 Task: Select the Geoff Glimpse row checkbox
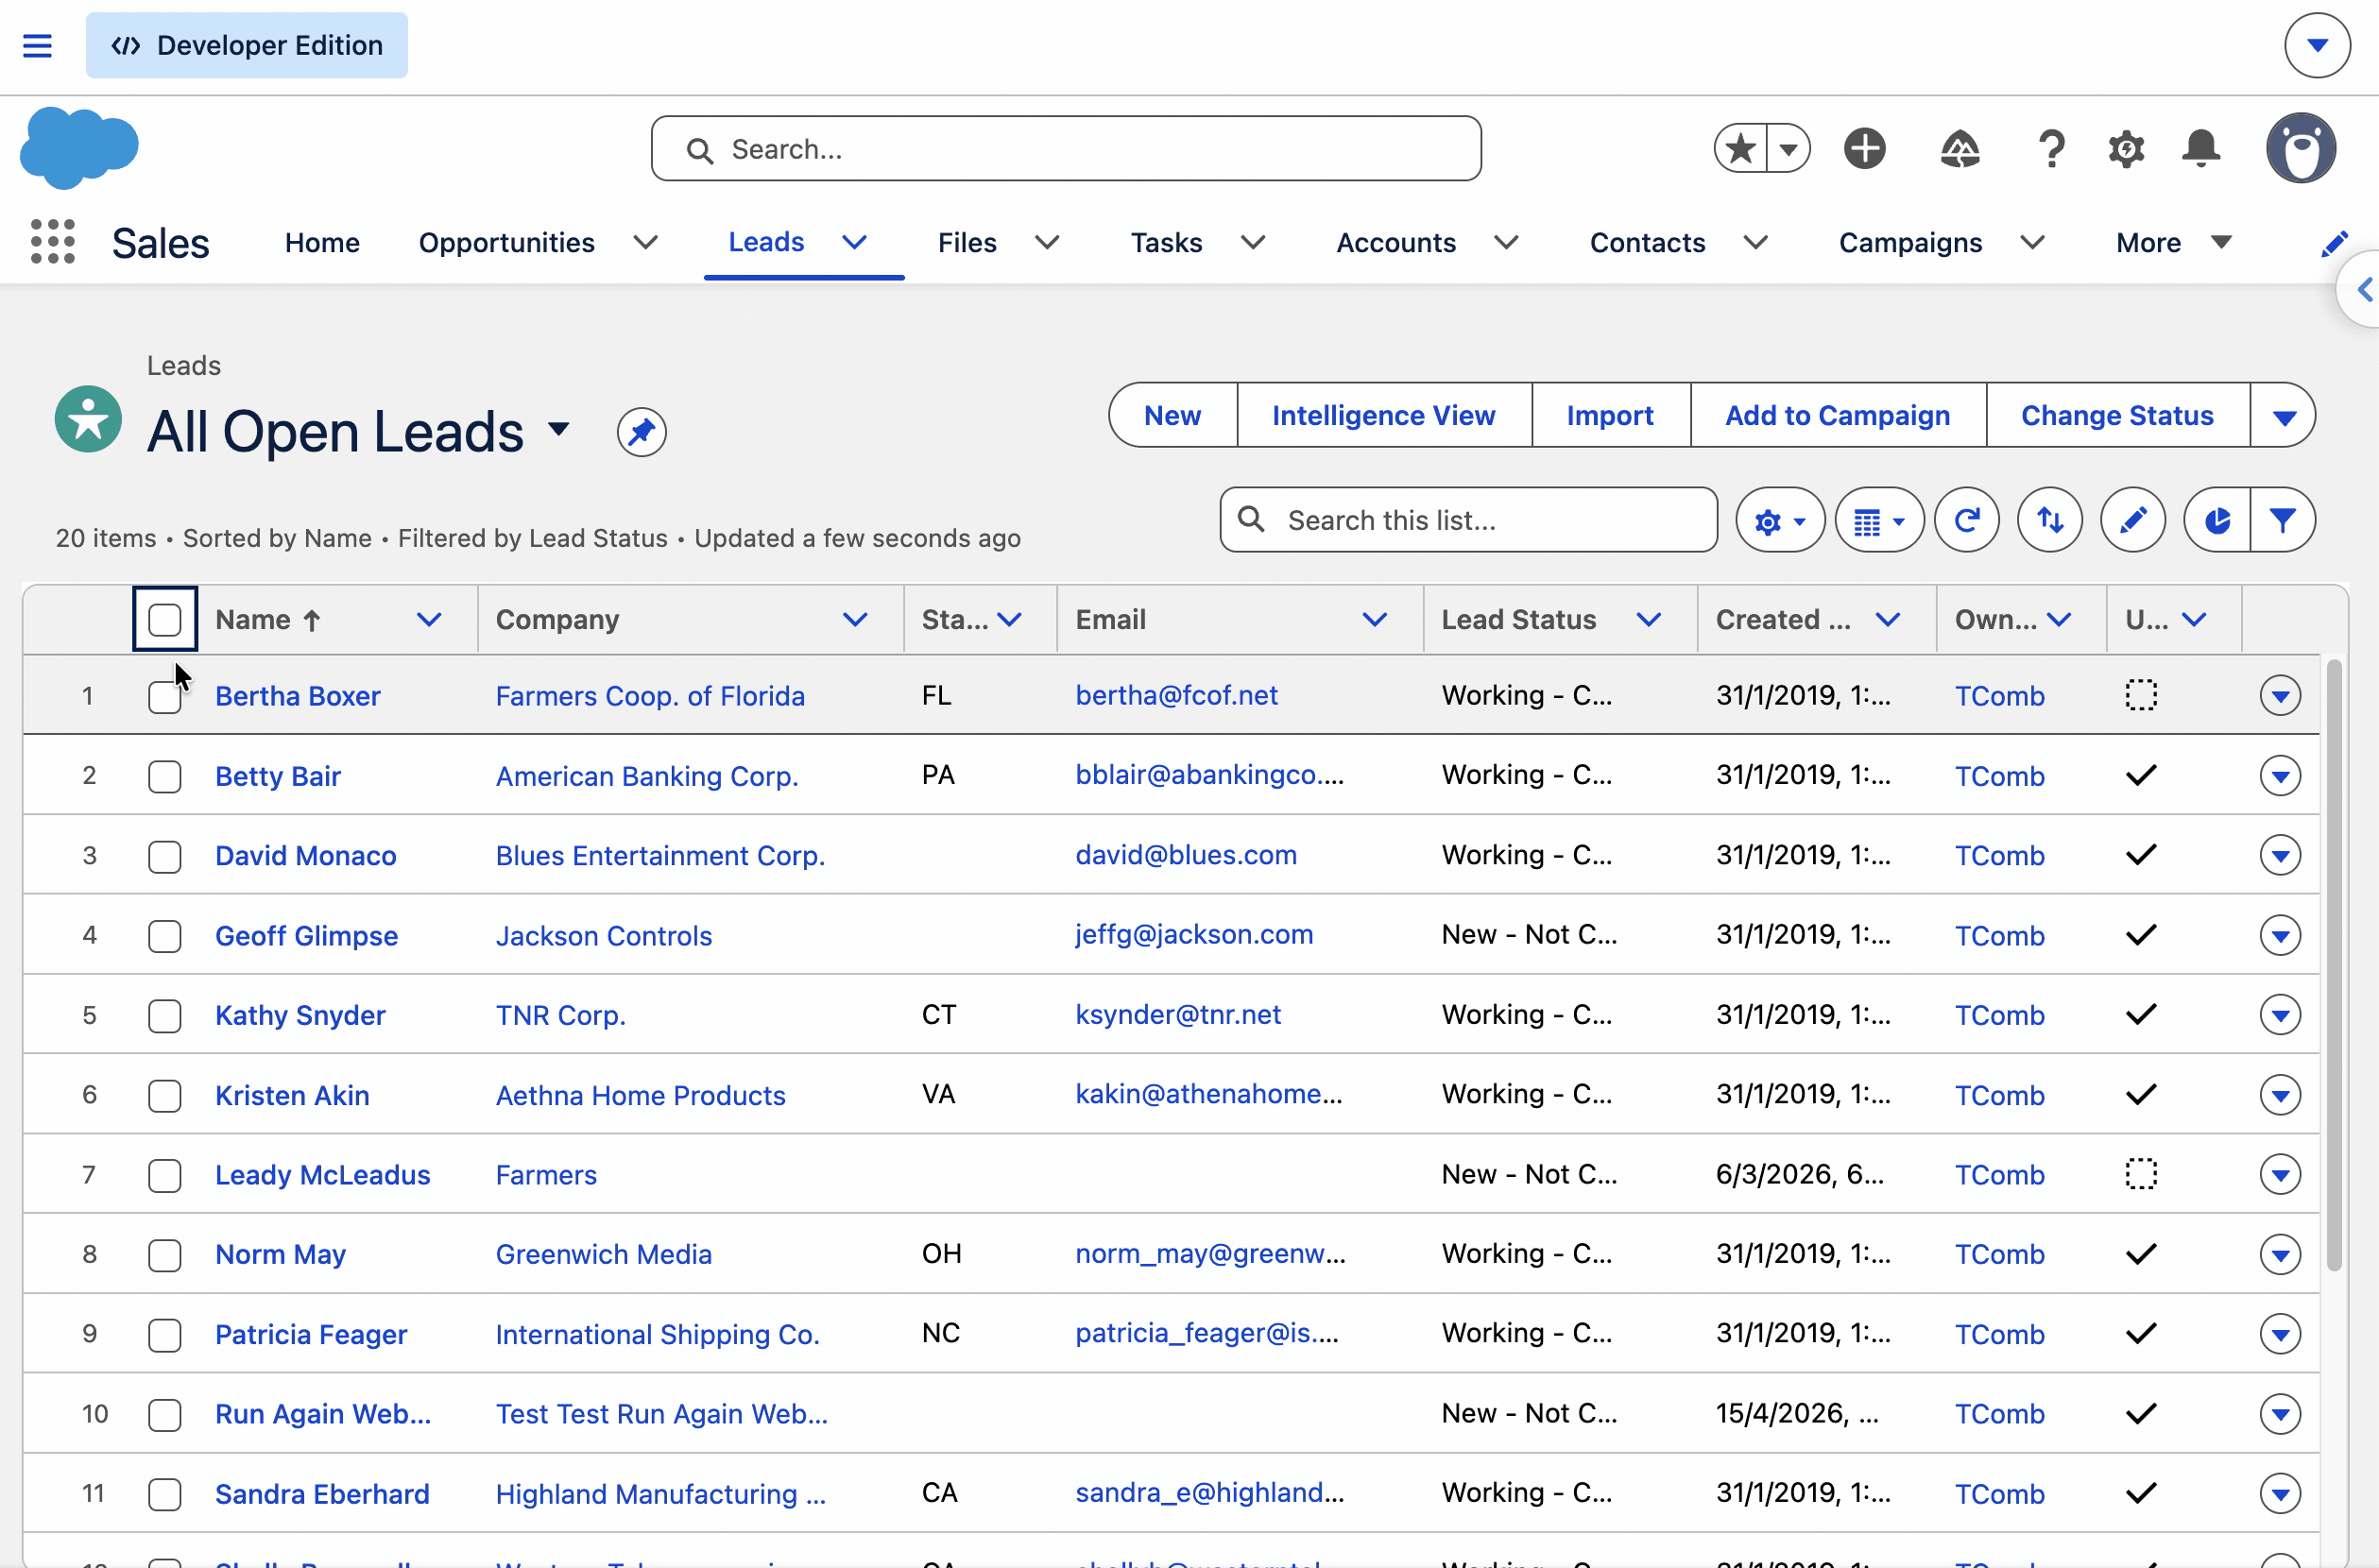click(x=165, y=937)
